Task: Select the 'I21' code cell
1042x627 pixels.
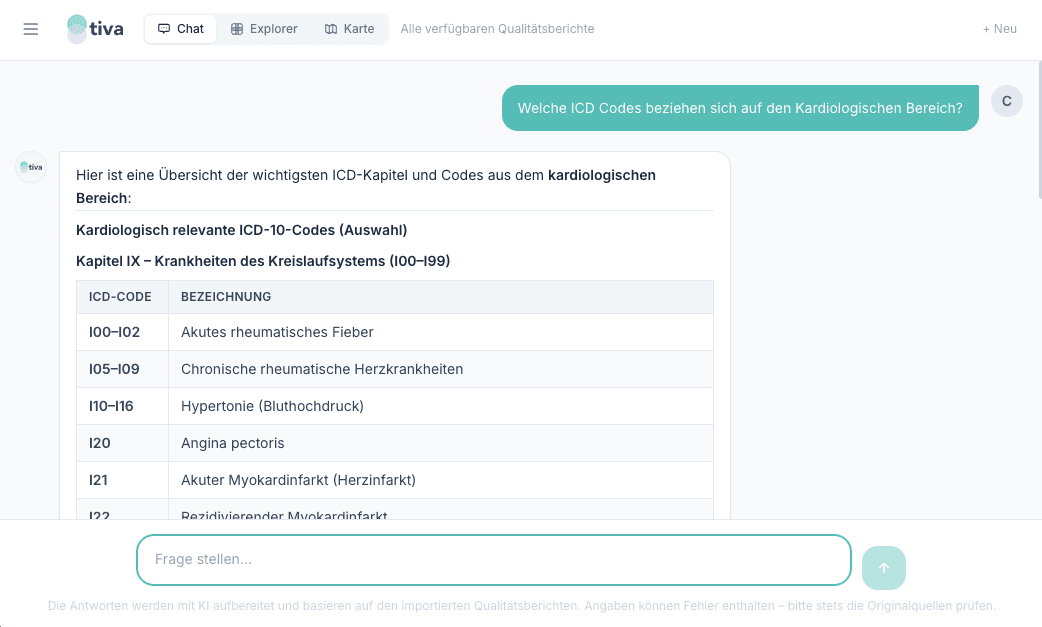Action: [122, 480]
